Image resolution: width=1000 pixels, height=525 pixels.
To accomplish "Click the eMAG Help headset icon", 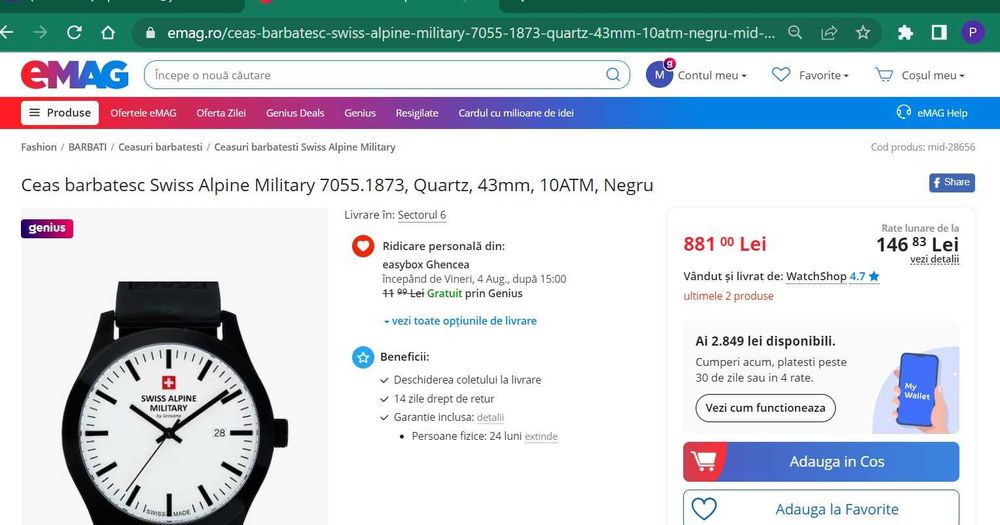I will [x=904, y=112].
